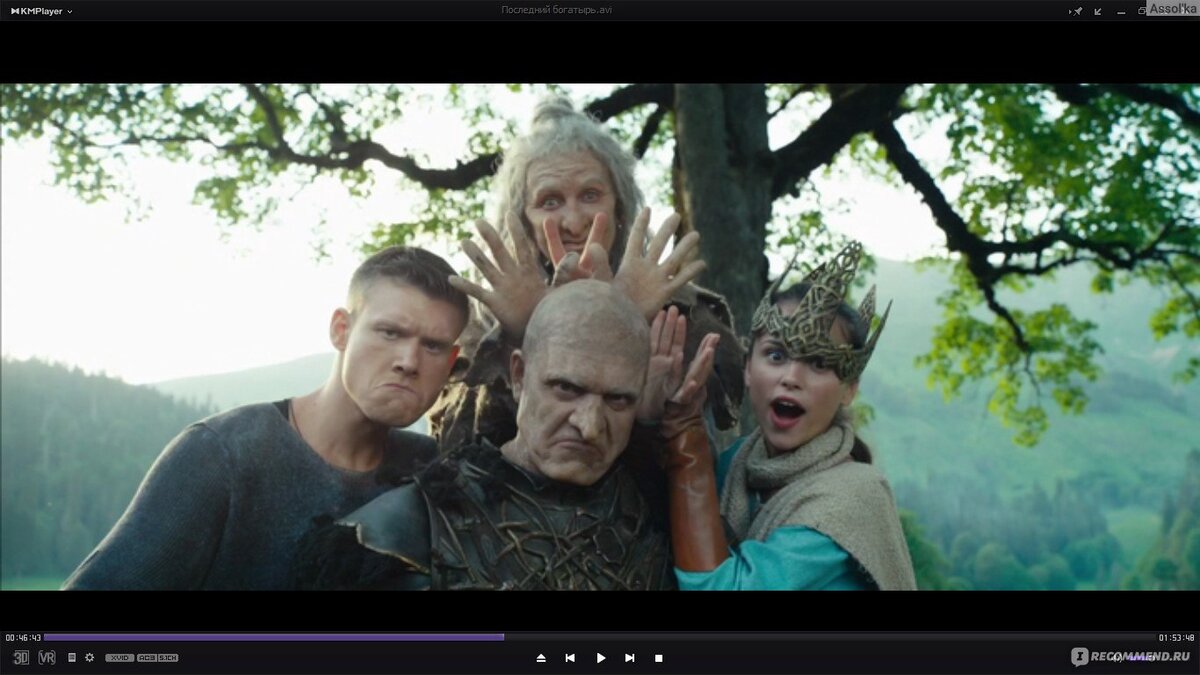Open the control box gear settings

[90, 657]
